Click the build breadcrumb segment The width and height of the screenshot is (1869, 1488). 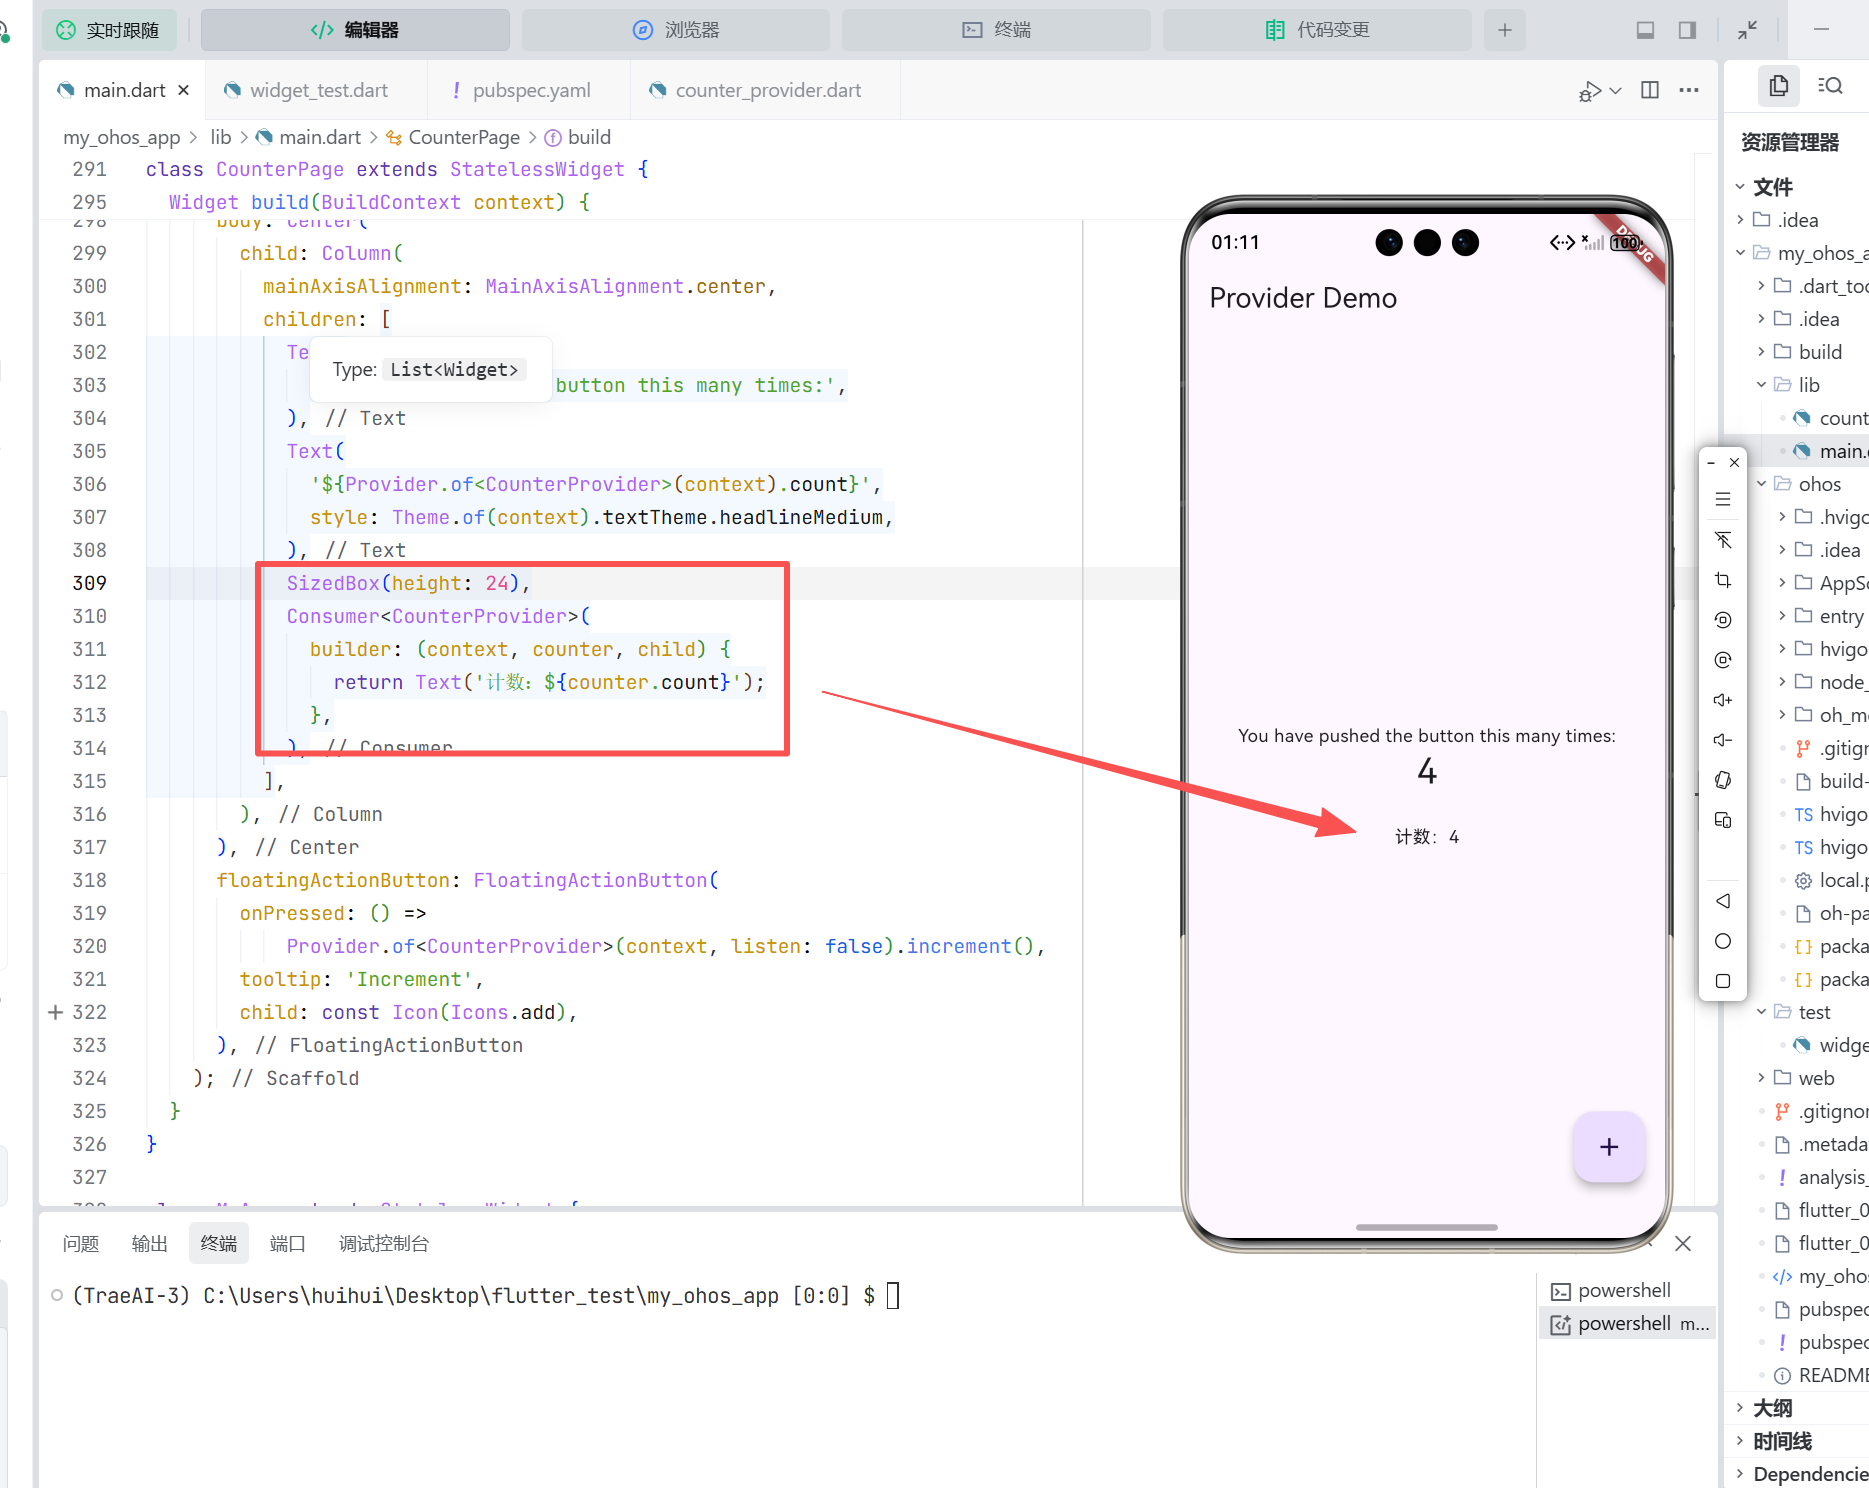[x=589, y=137]
